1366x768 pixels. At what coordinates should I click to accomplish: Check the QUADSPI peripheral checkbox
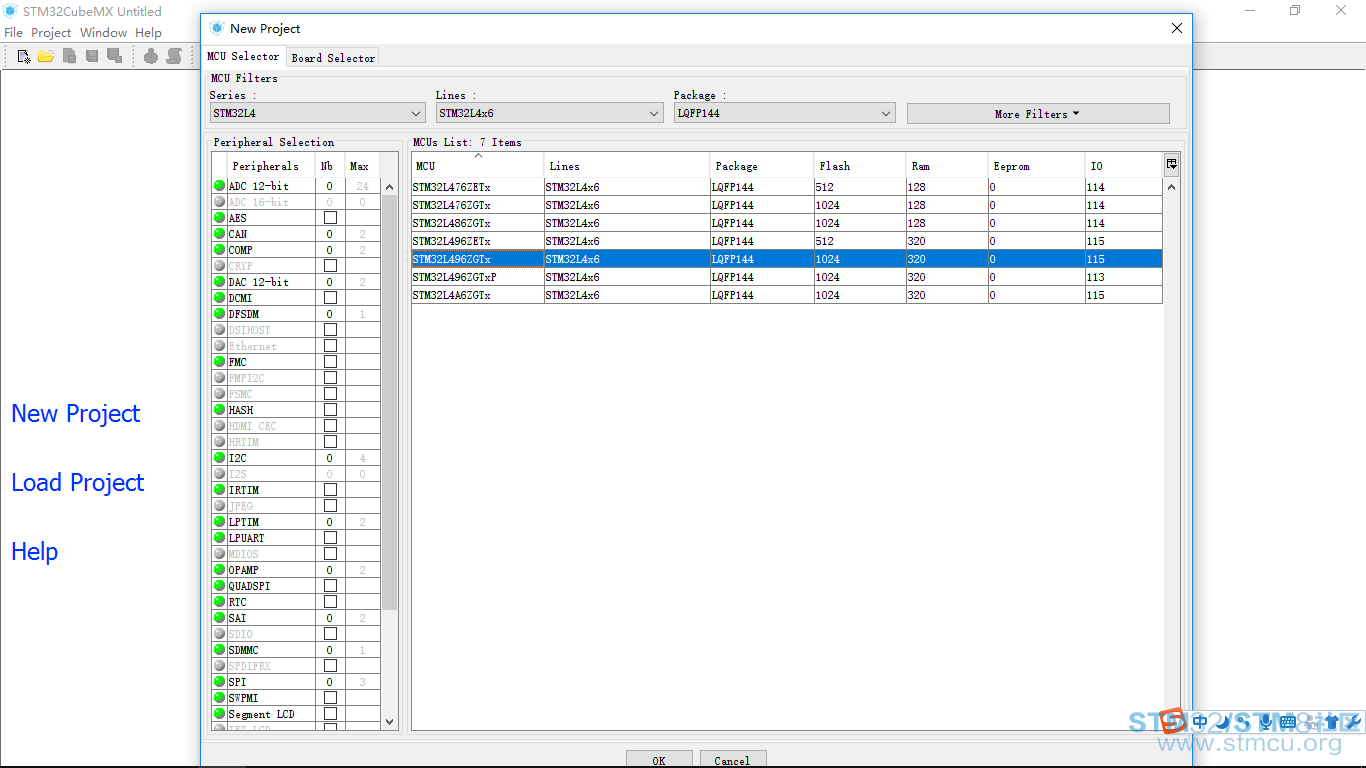click(x=330, y=586)
